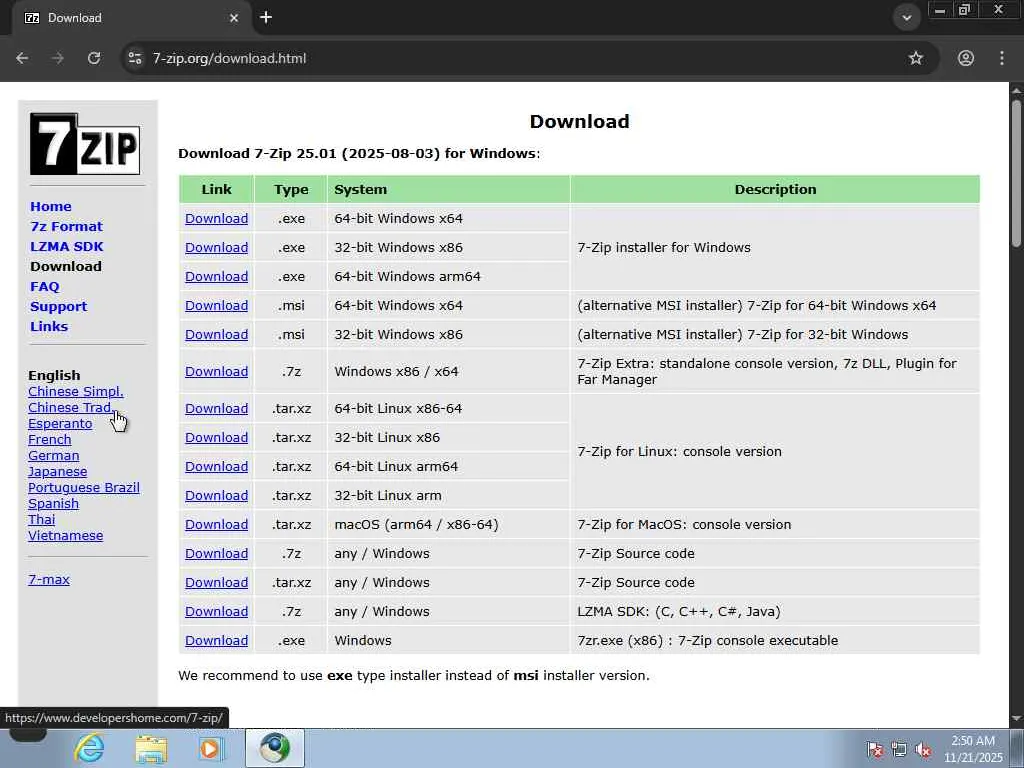Switch language to Chinese Simpl.
Image resolution: width=1024 pixels, height=768 pixels.
tap(76, 392)
